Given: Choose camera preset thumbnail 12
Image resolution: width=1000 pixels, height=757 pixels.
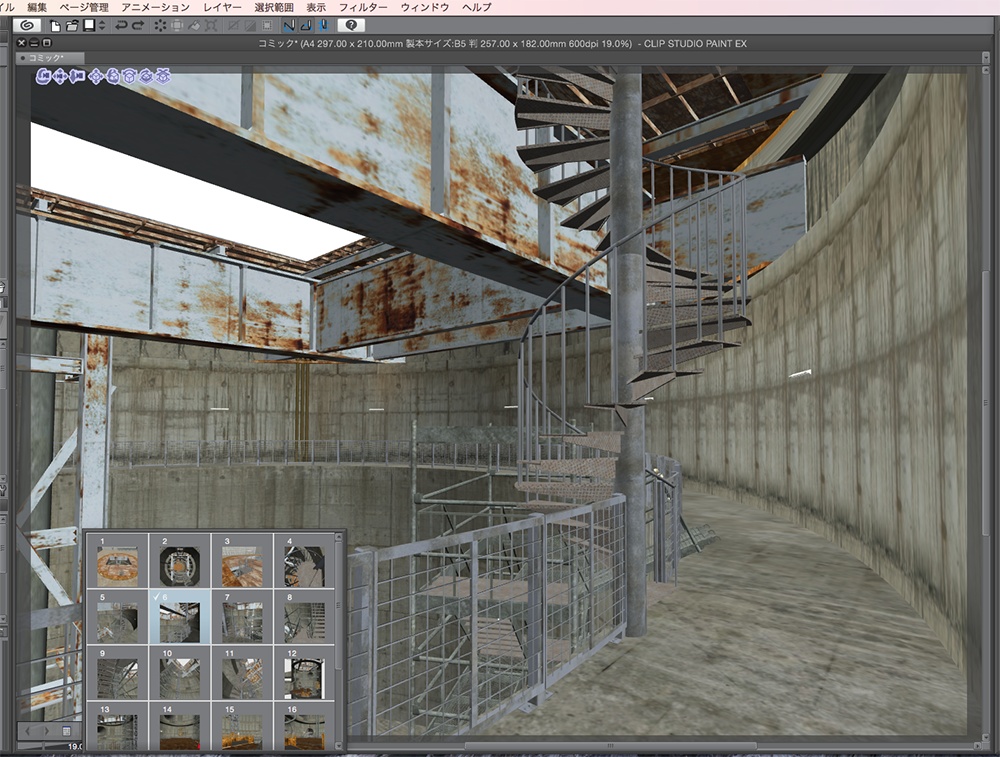Looking at the screenshot, I should [x=304, y=673].
